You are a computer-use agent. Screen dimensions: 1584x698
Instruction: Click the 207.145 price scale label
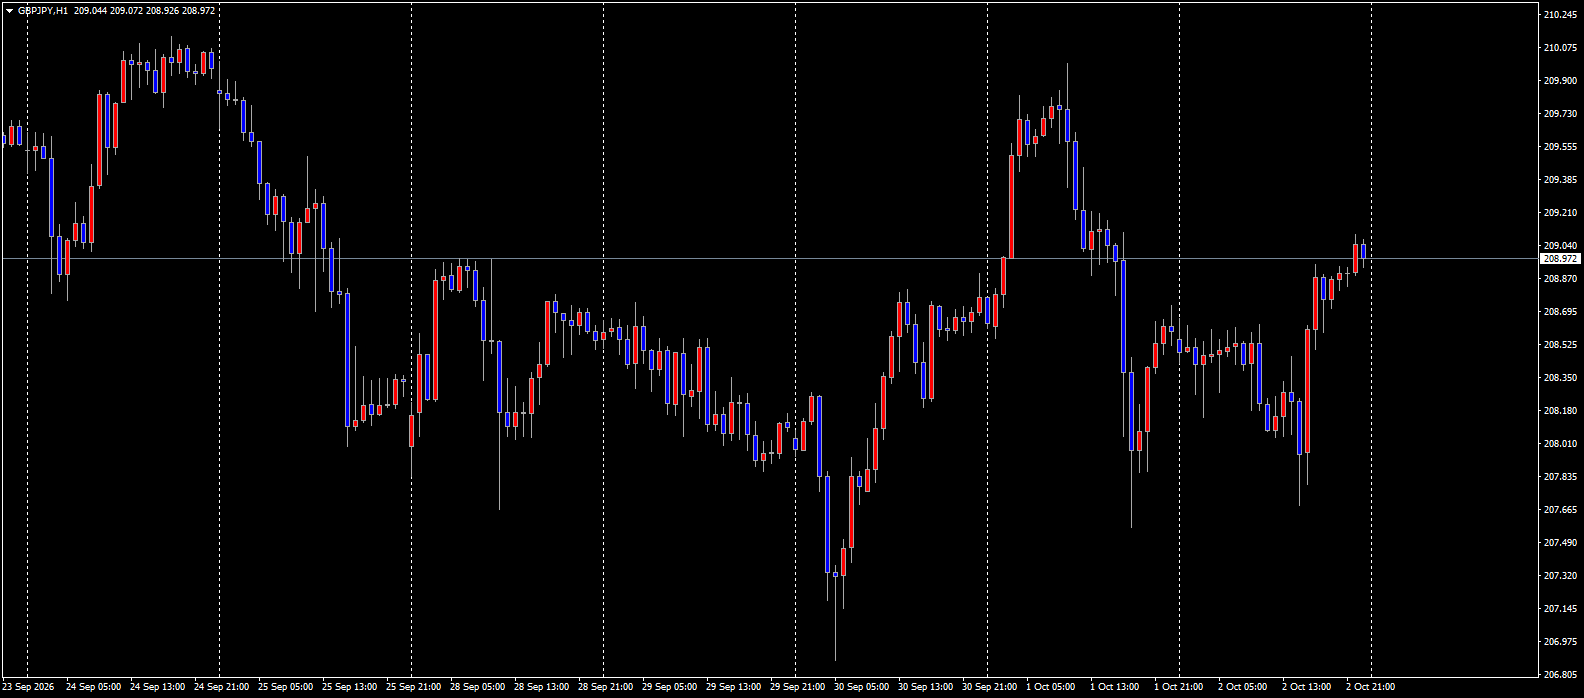pyautogui.click(x=1560, y=609)
